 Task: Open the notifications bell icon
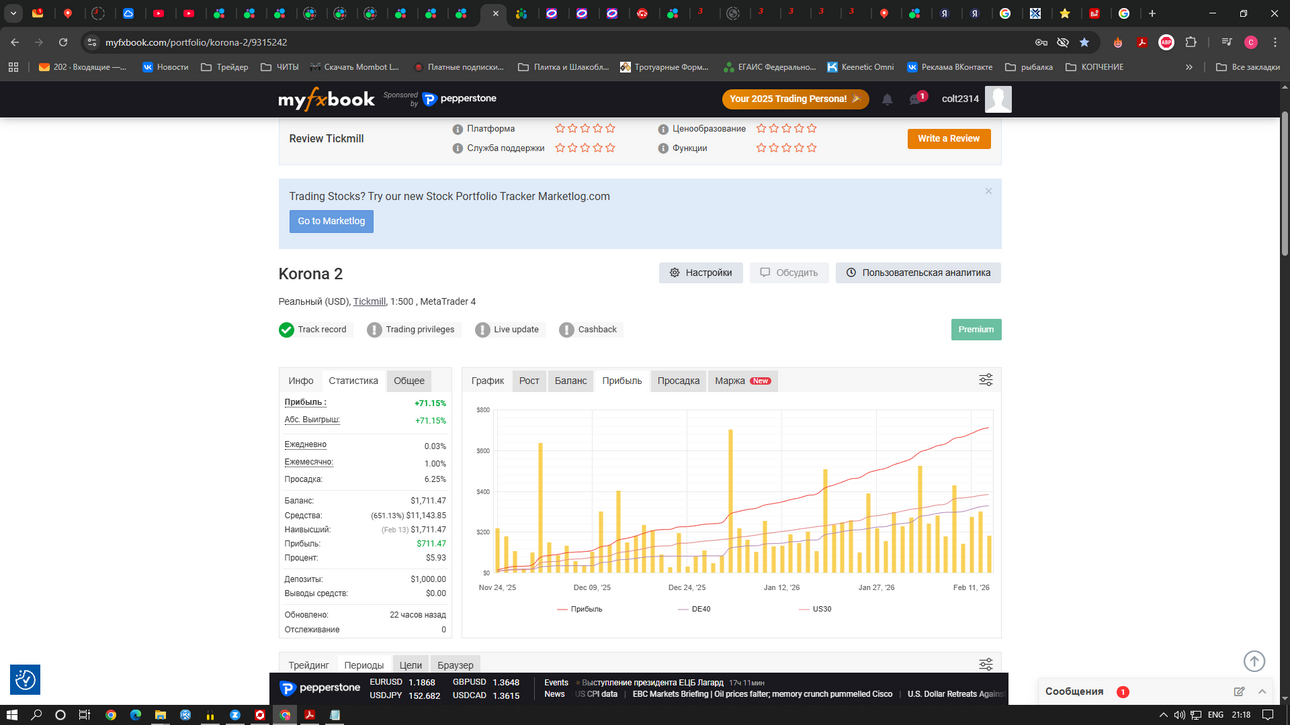(x=887, y=99)
